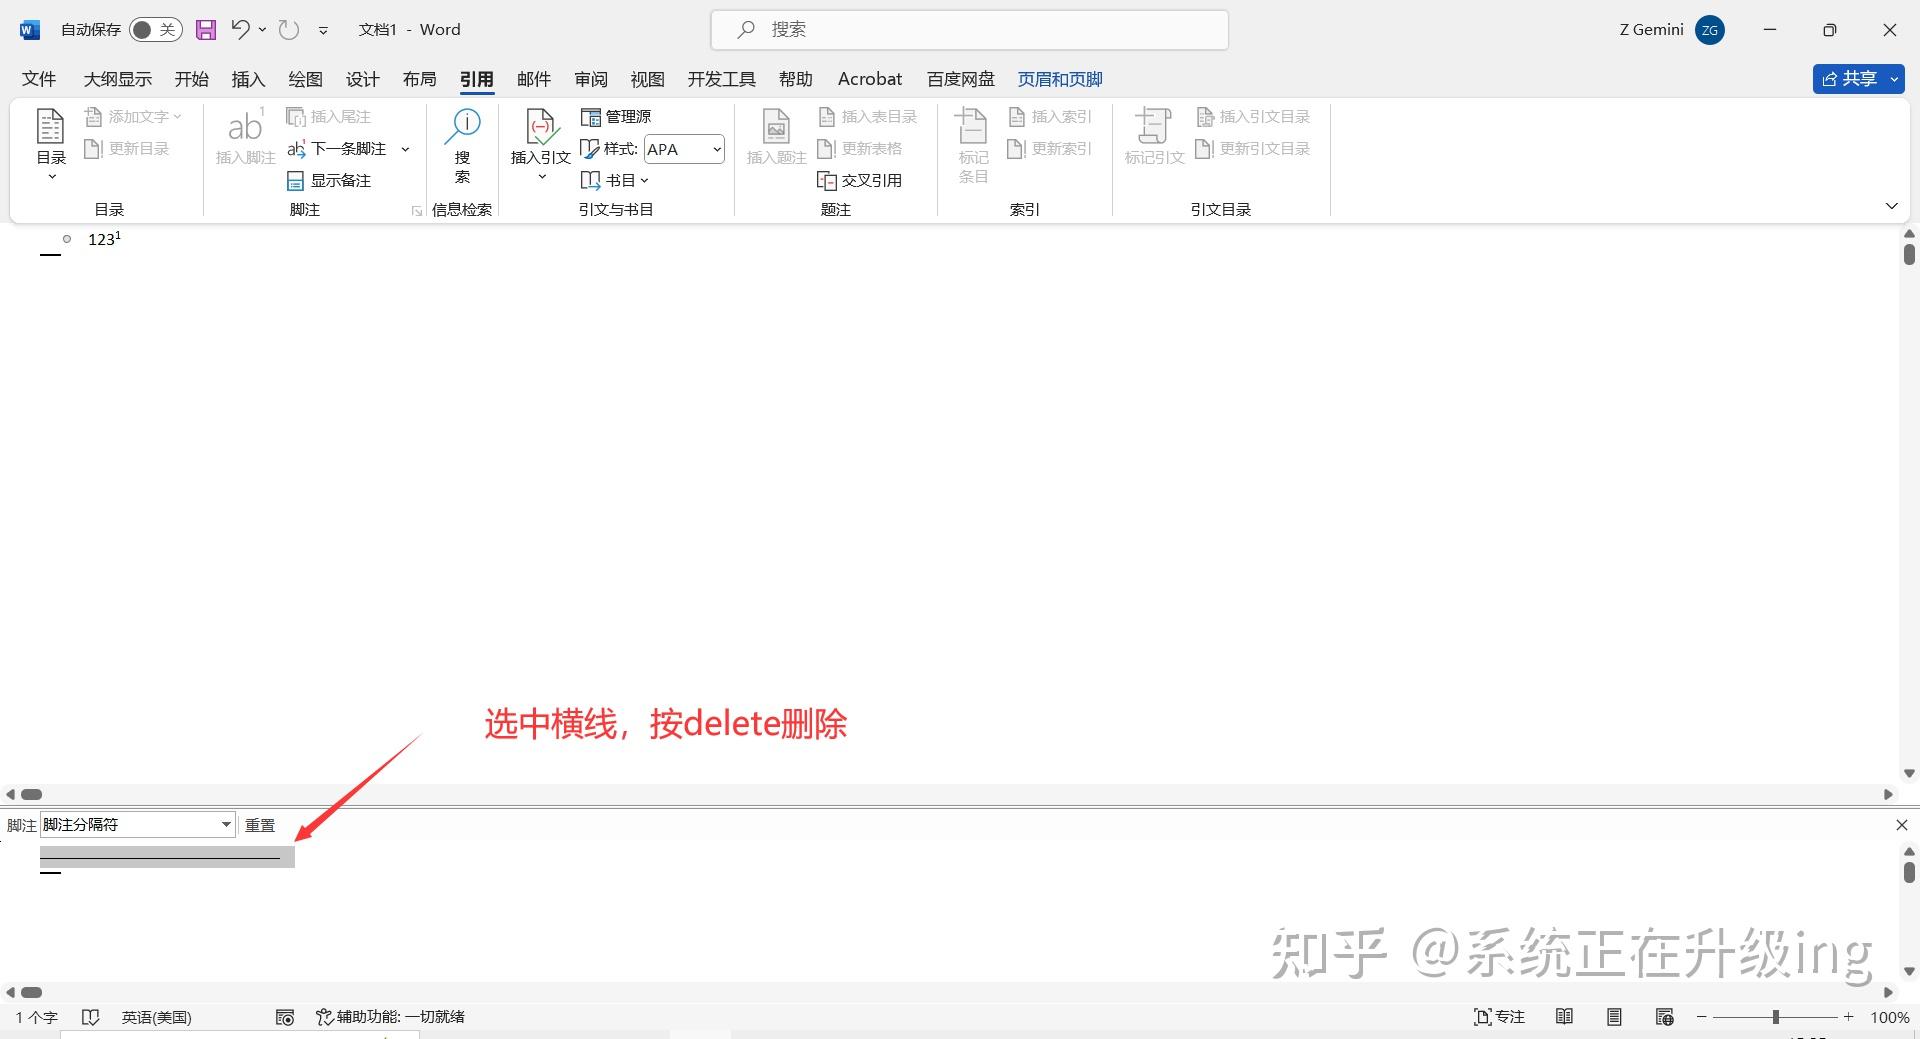The image size is (1920, 1039).
Task: Switch to the 开始 (Home) tab
Action: tap(191, 79)
